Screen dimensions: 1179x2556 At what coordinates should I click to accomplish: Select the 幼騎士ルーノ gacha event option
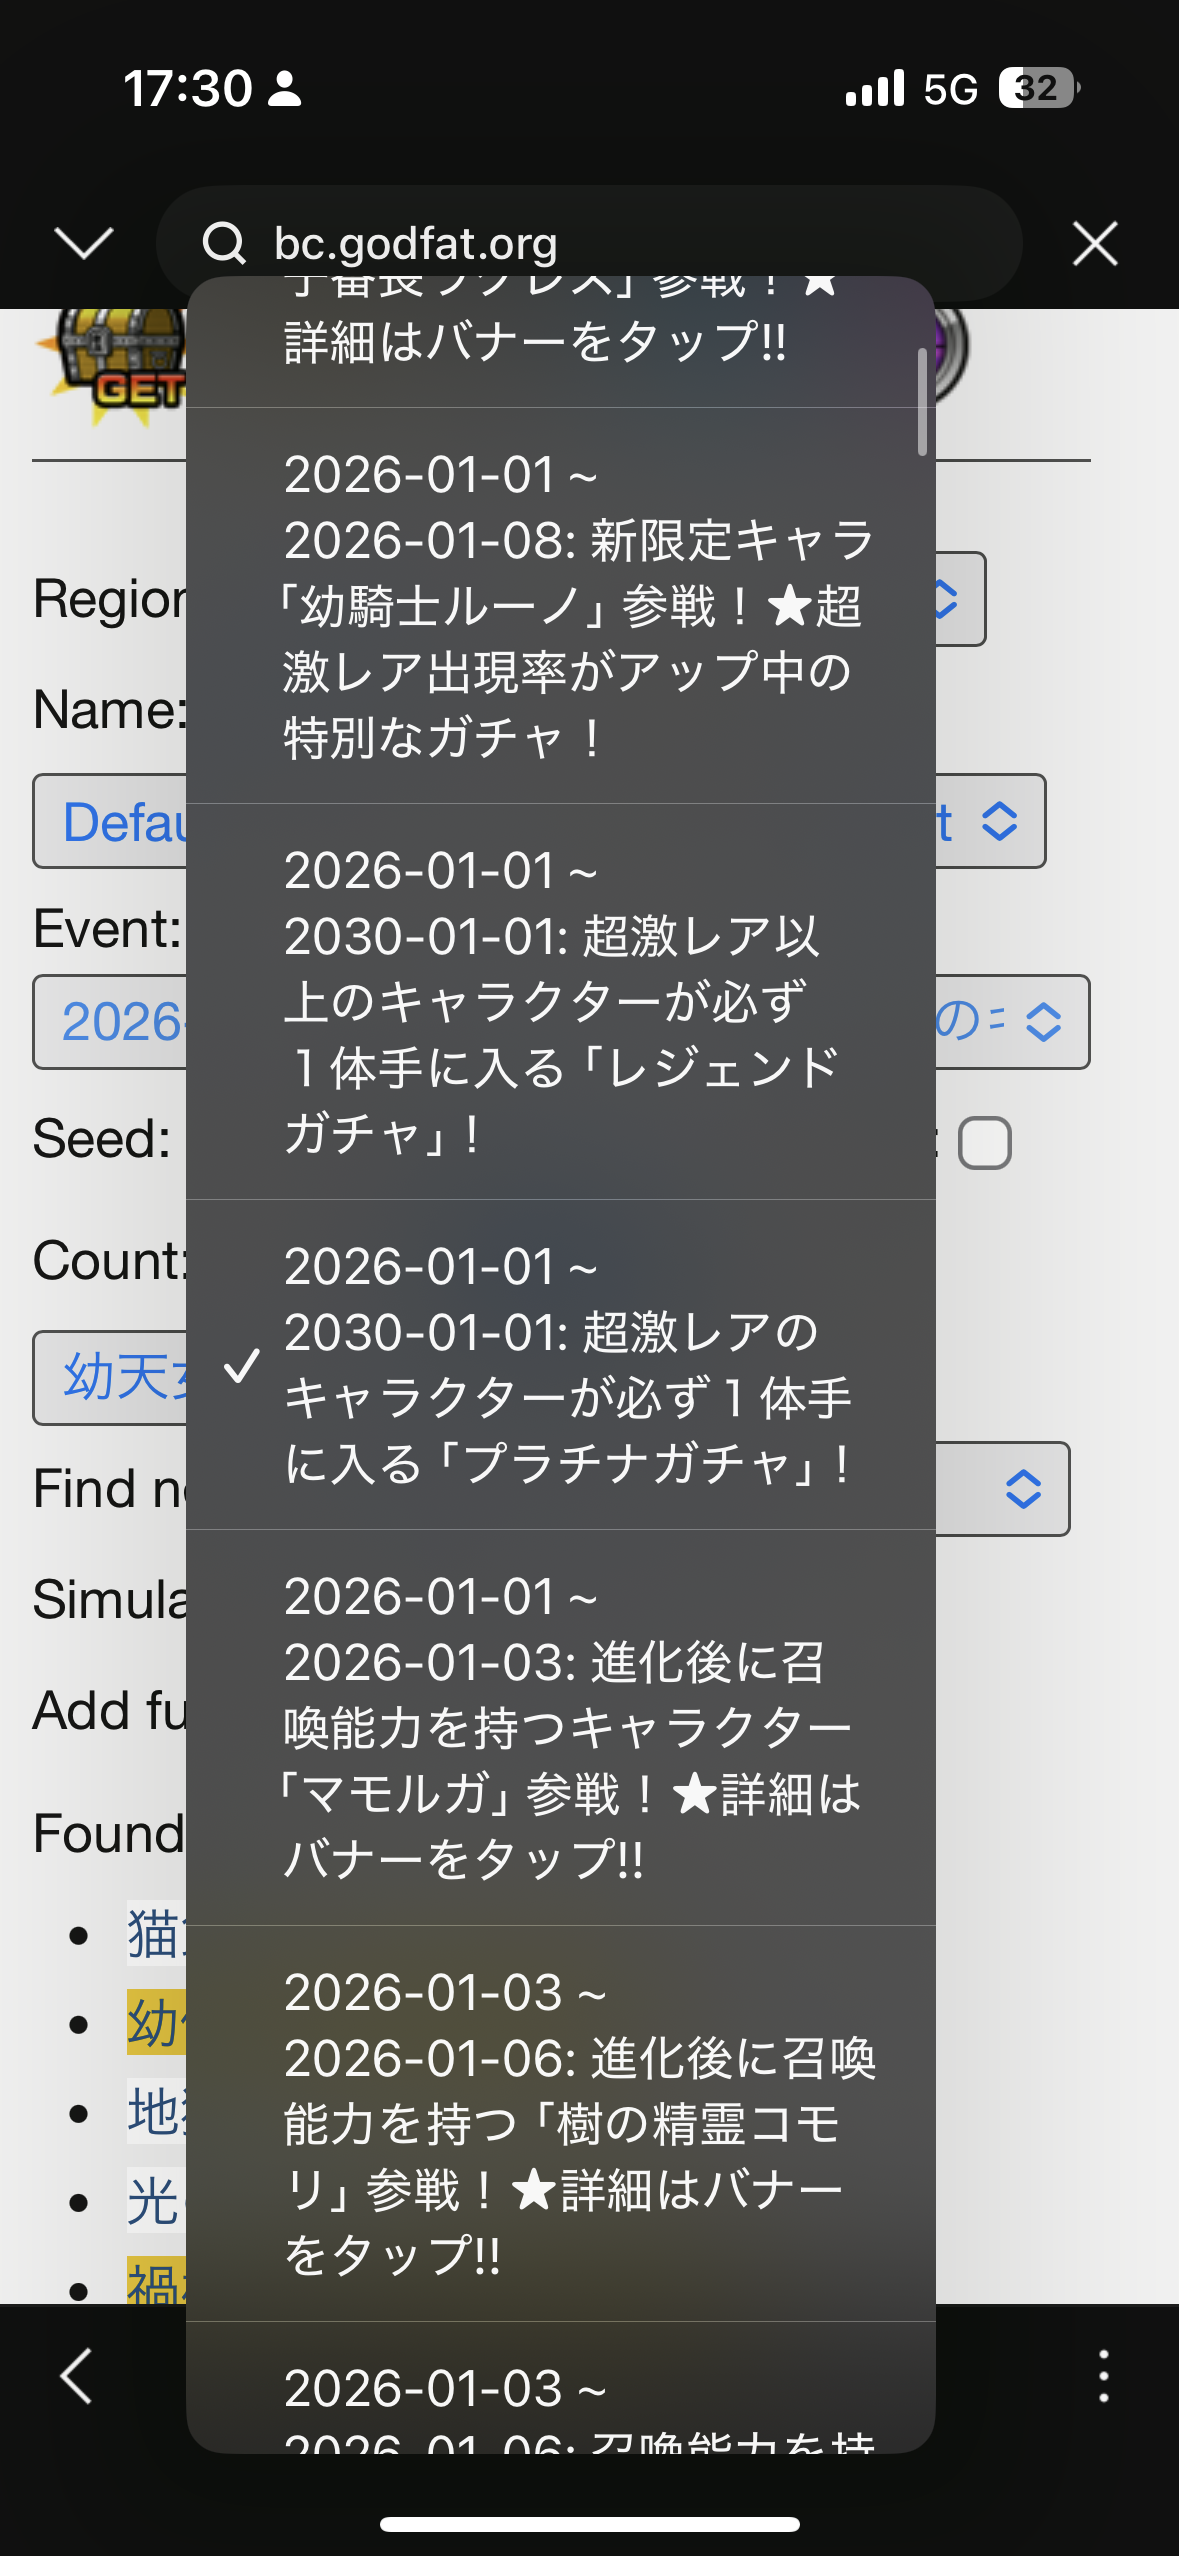578,605
